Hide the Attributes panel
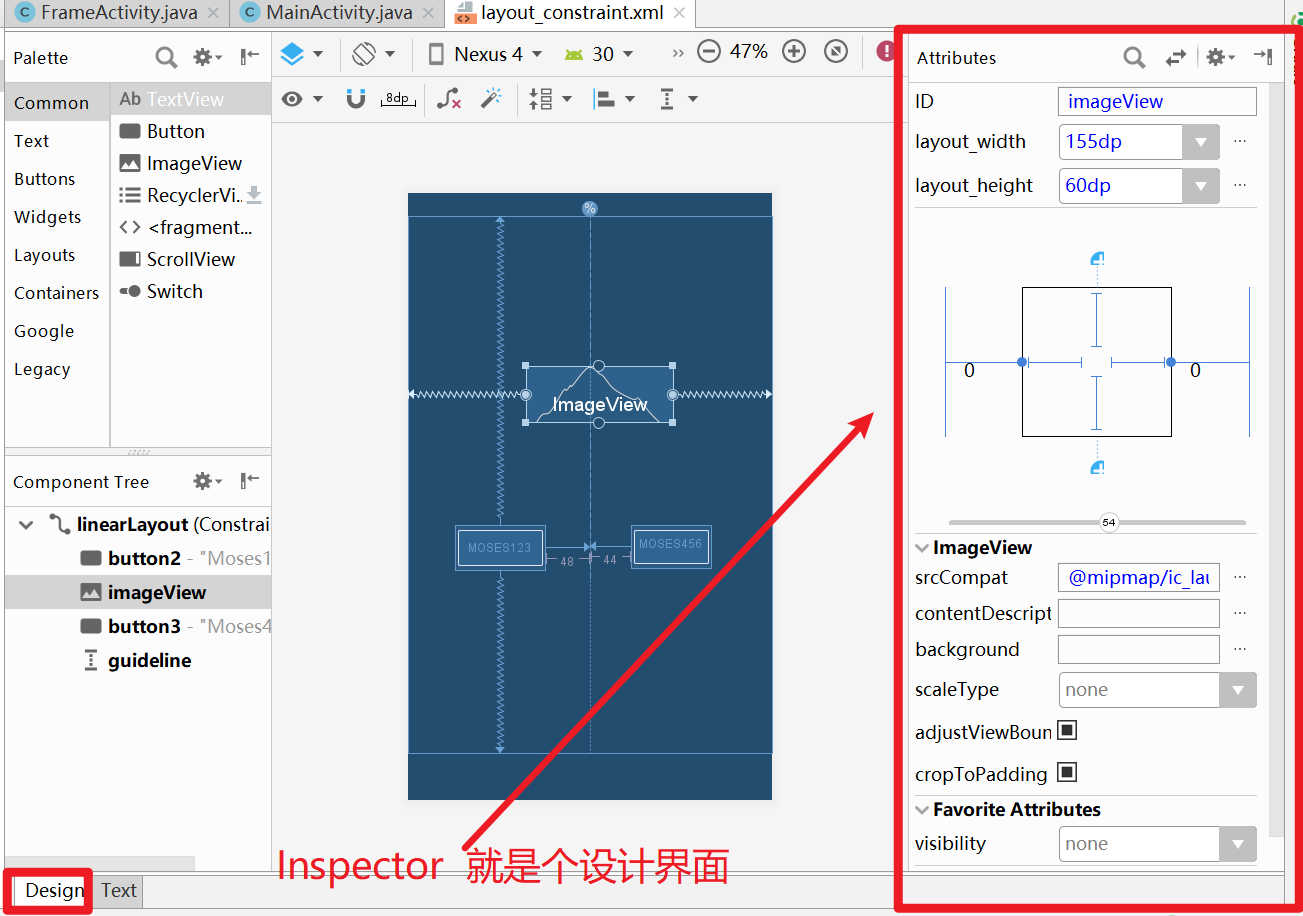Image resolution: width=1303 pixels, height=916 pixels. pyautogui.click(x=1263, y=57)
